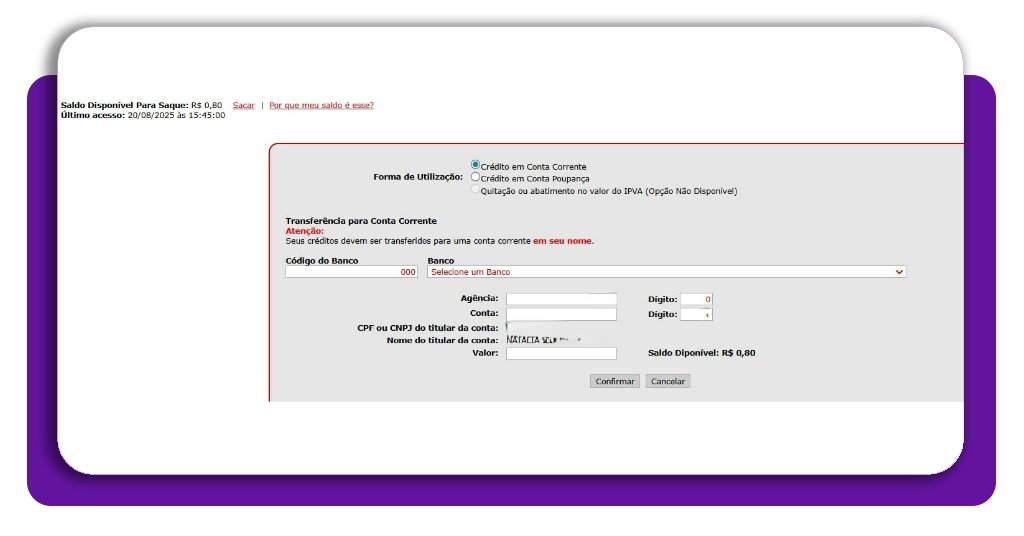Click into the Agência input field
Viewport: 1024px width, 536px height.
pyautogui.click(x=561, y=299)
